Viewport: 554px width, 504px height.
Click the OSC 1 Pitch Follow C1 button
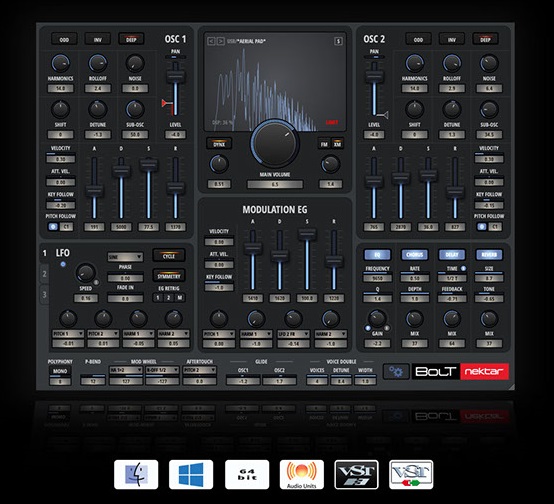coord(66,227)
